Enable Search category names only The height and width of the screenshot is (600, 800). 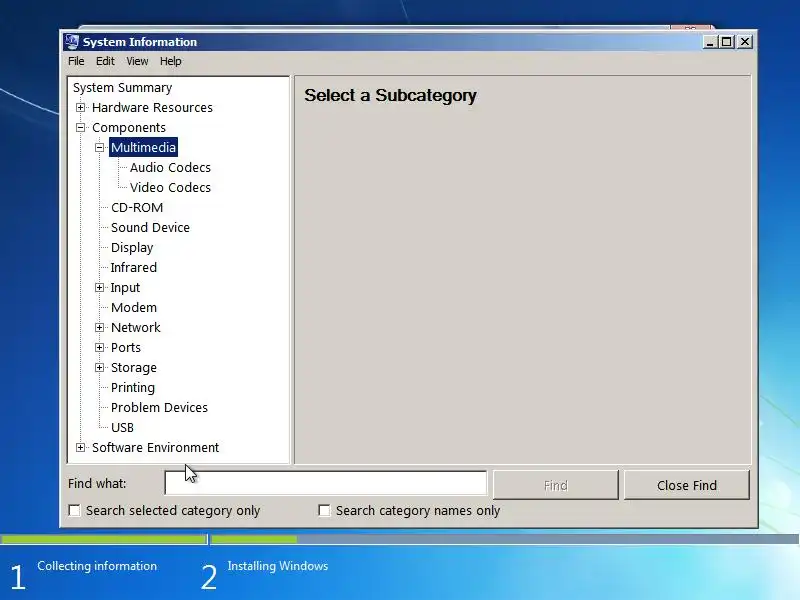(324, 510)
